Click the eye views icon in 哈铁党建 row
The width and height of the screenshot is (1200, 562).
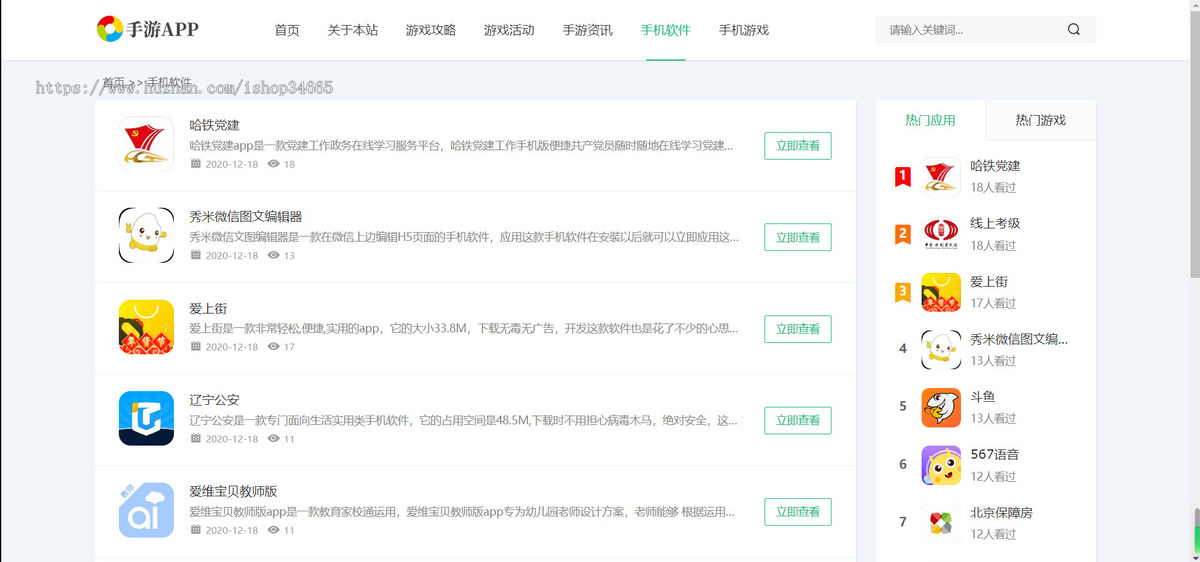click(x=273, y=163)
